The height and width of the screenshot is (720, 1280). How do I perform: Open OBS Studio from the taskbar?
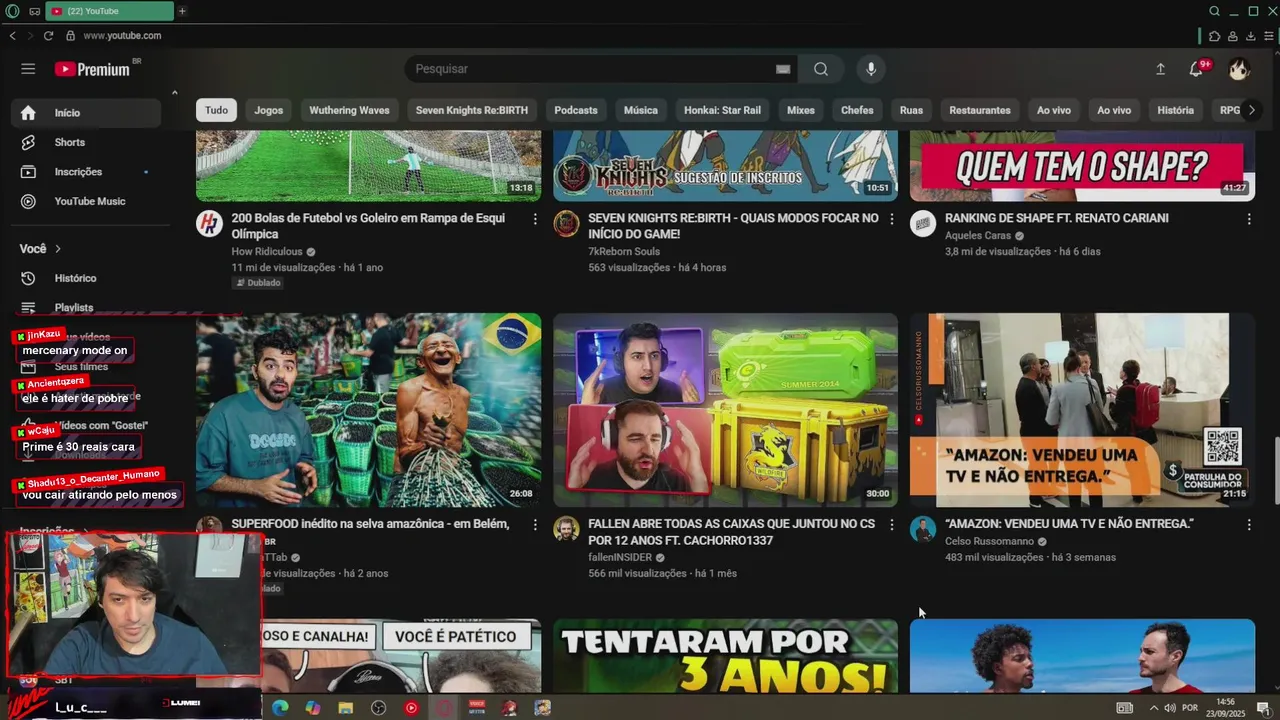coord(378,707)
